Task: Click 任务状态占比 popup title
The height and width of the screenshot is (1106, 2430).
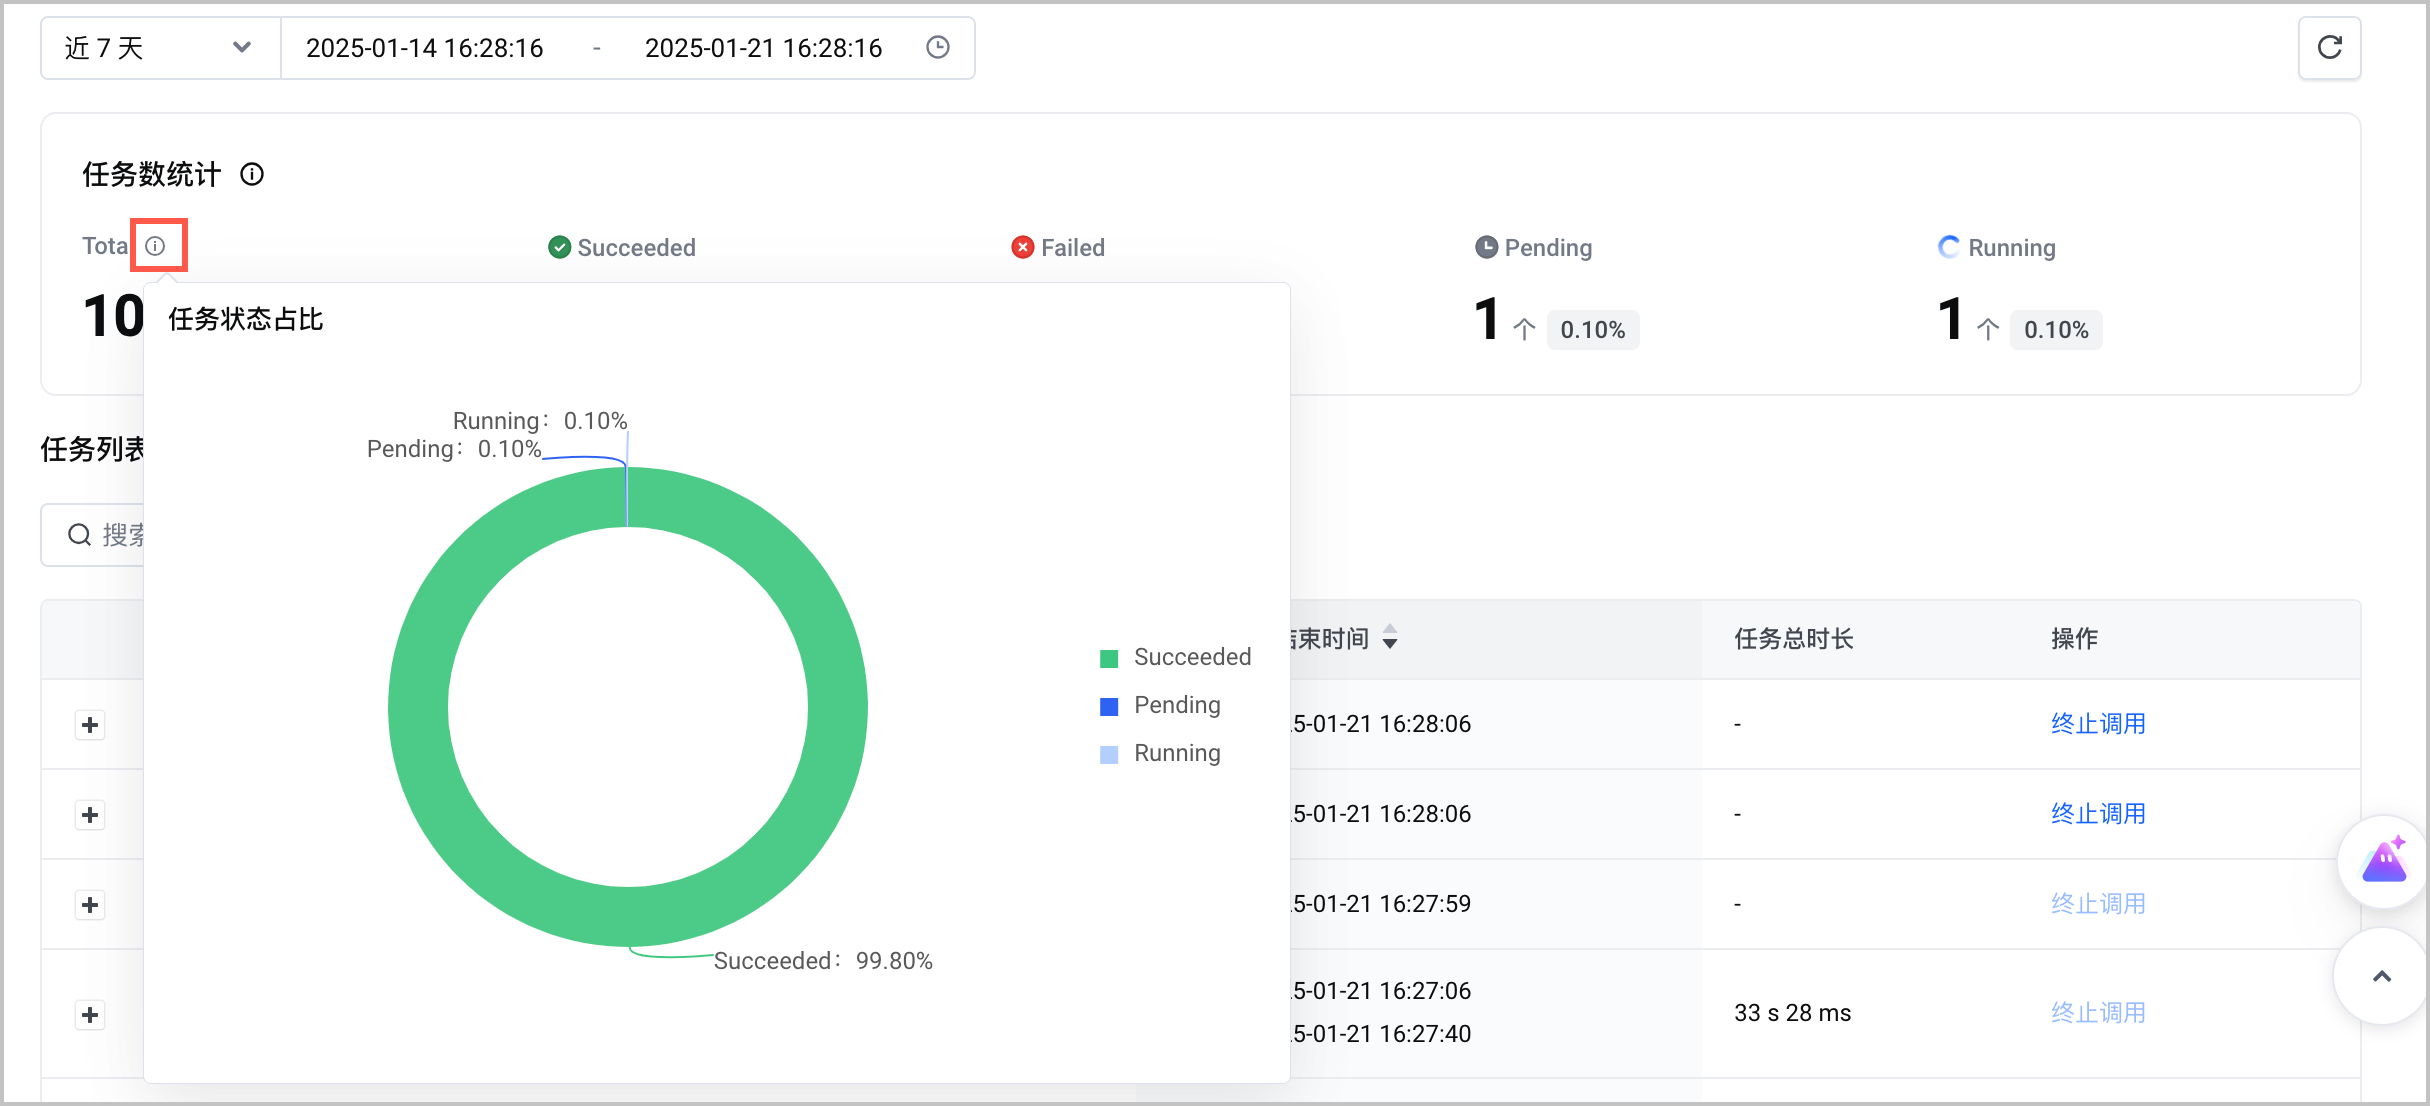Action: 246,319
